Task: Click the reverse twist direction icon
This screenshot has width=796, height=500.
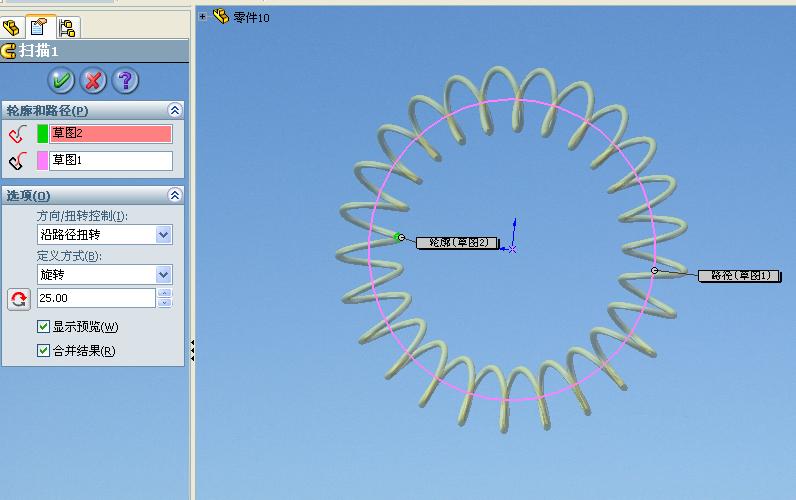Action: pyautogui.click(x=19, y=299)
